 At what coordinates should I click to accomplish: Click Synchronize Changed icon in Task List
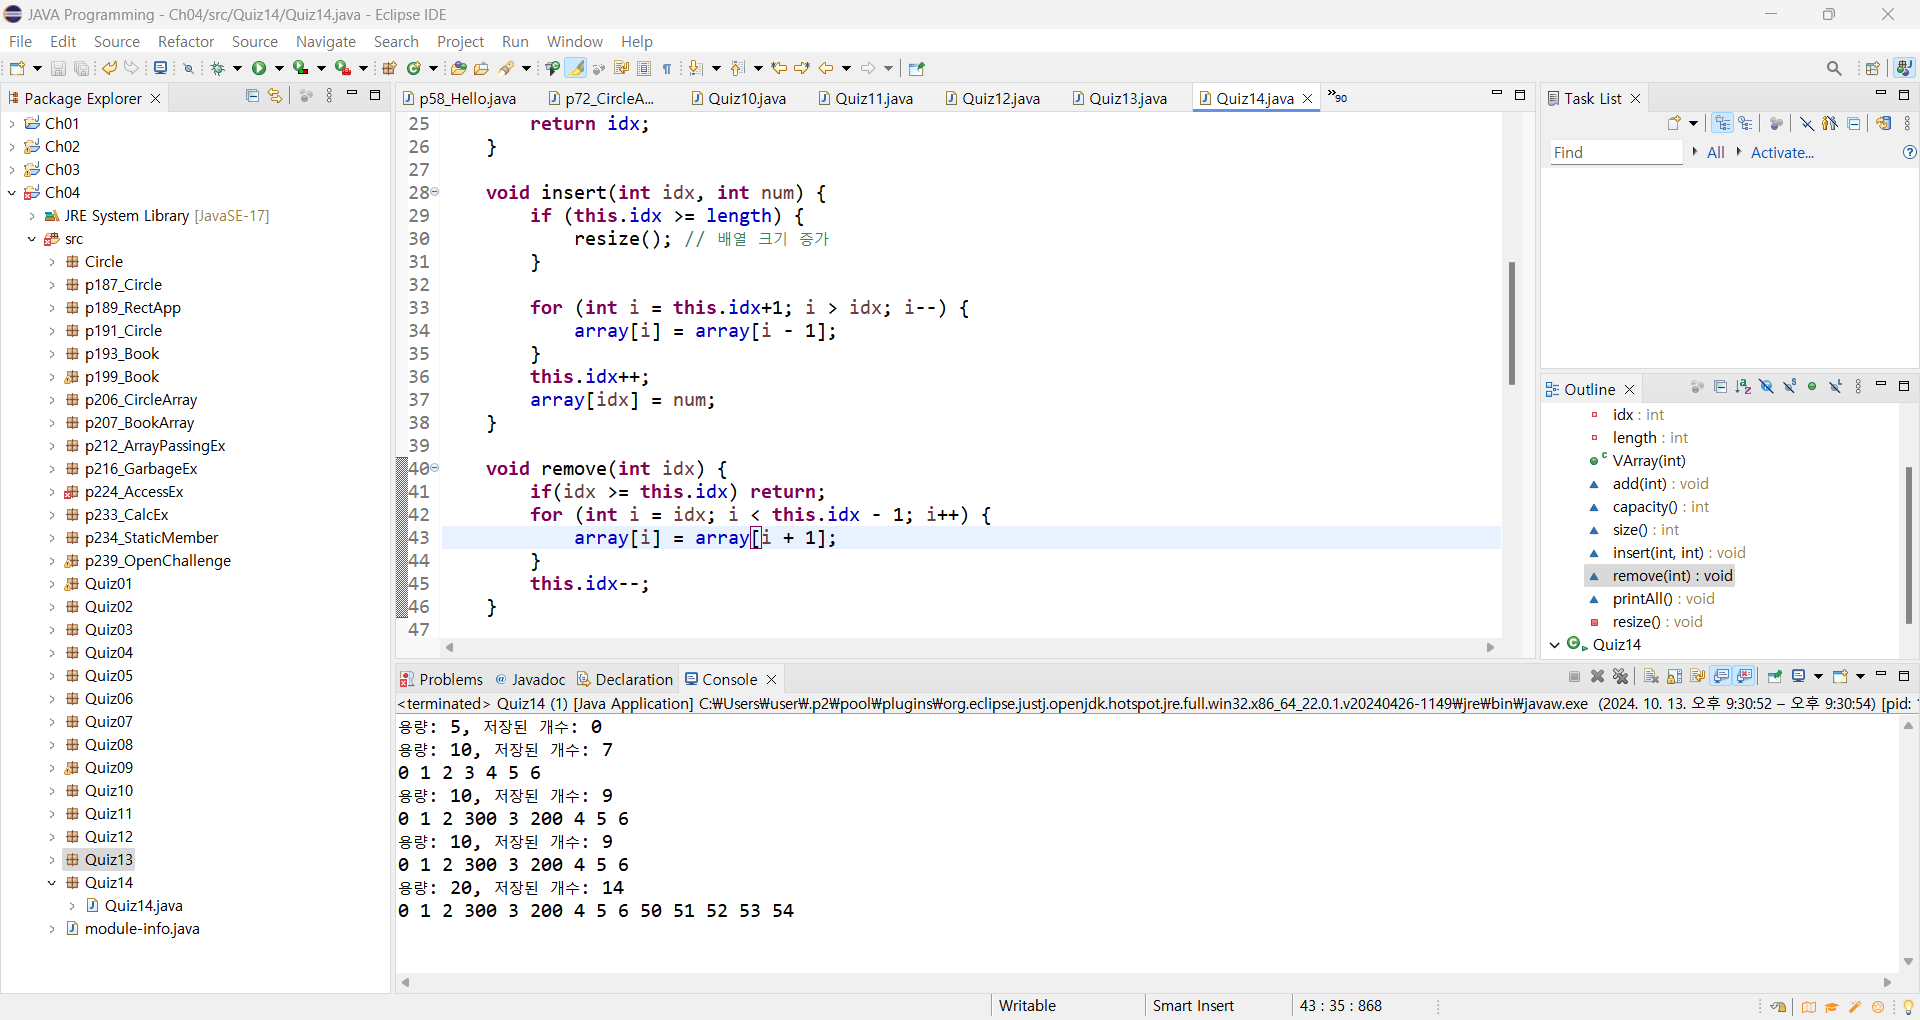coord(1884,123)
